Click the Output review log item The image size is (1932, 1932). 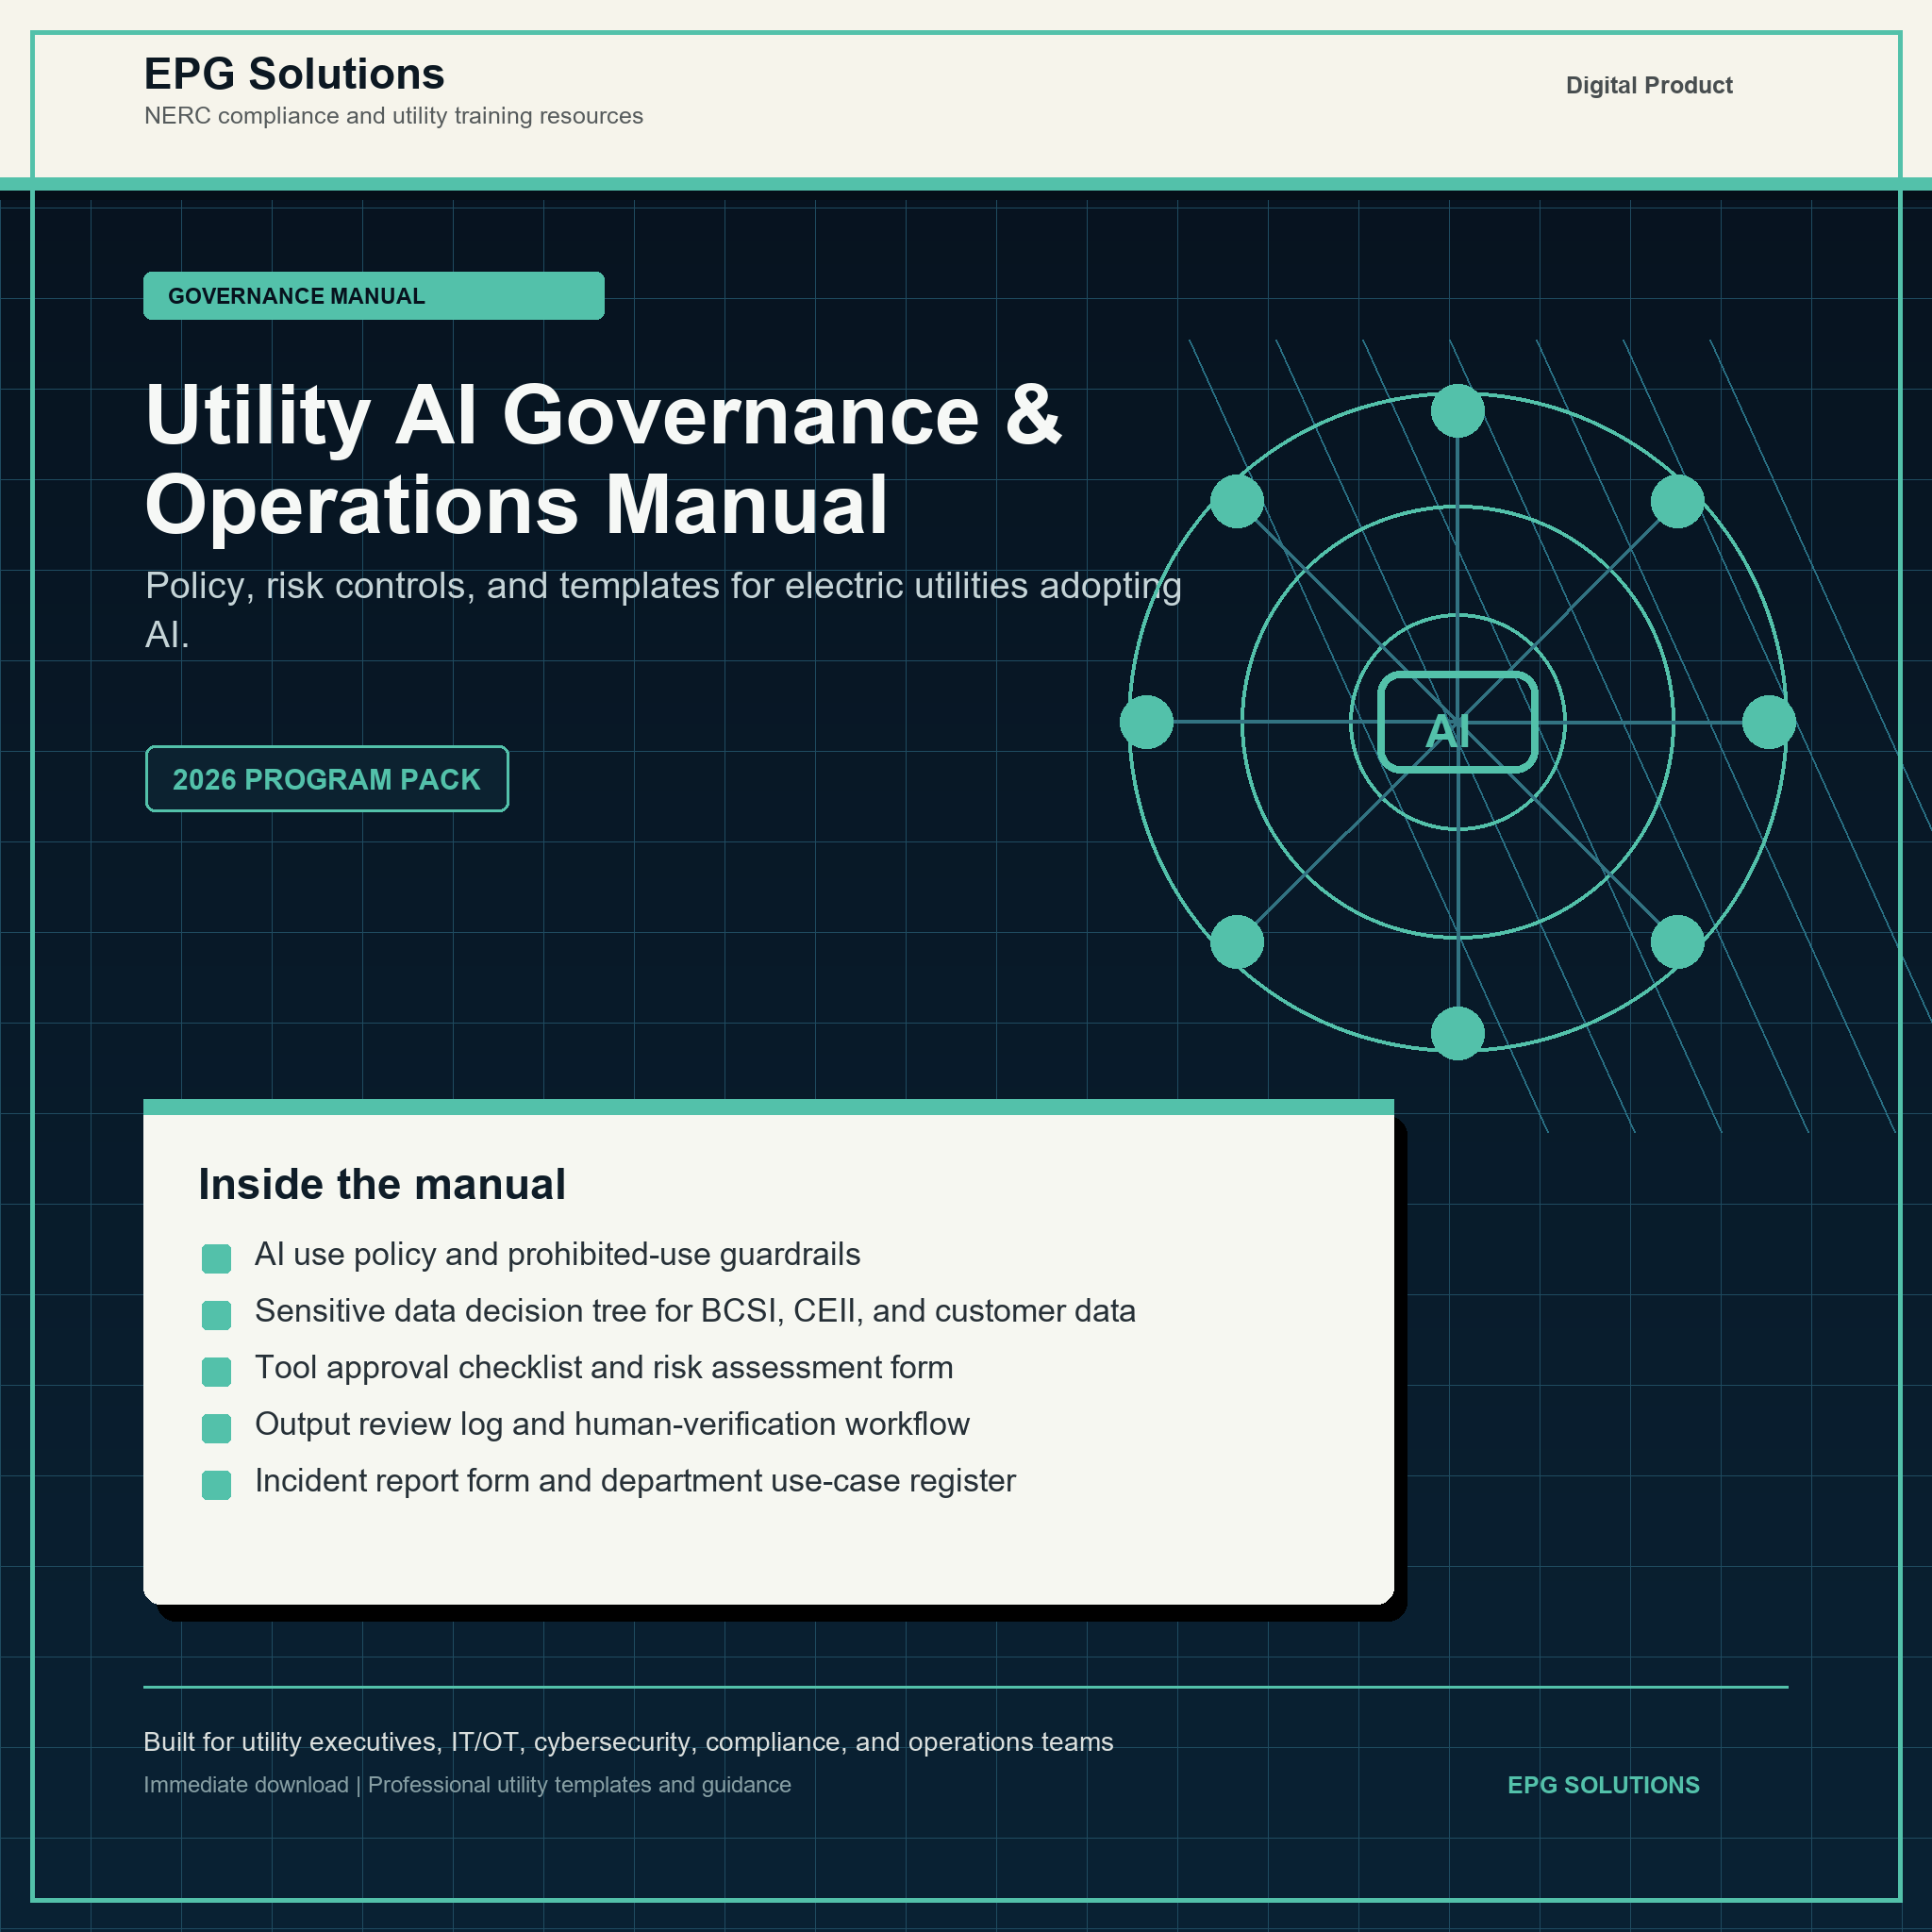tap(612, 1424)
